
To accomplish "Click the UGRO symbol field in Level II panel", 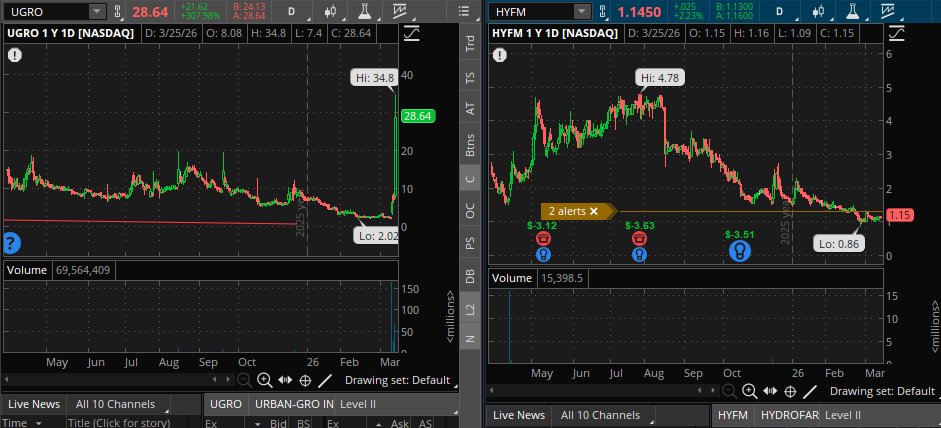I will click(x=226, y=404).
